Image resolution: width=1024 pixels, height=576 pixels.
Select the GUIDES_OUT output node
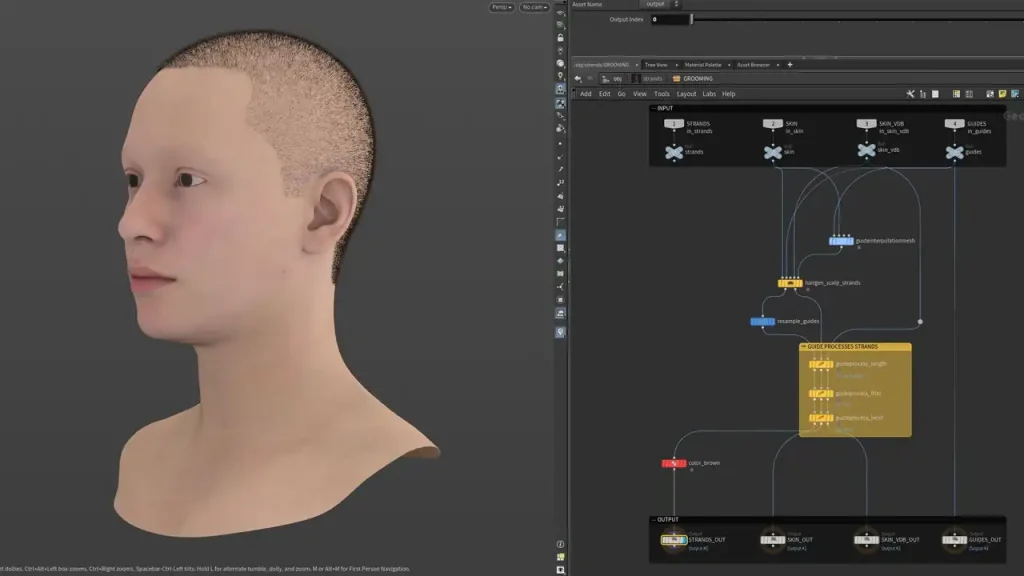click(953, 540)
